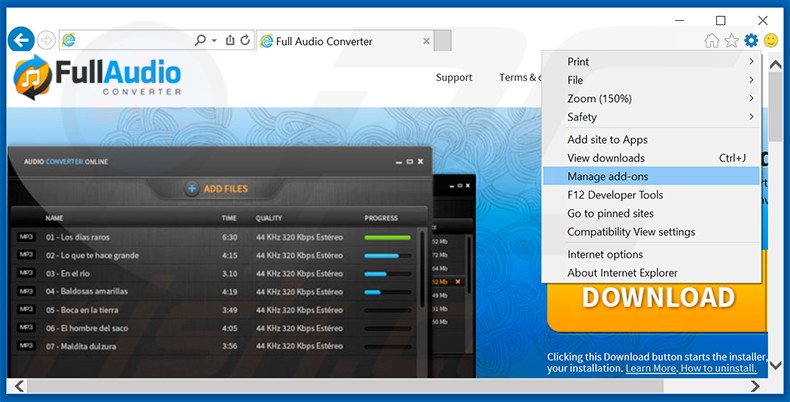Choose Add site to Apps
The width and height of the screenshot is (790, 402).
651,140
